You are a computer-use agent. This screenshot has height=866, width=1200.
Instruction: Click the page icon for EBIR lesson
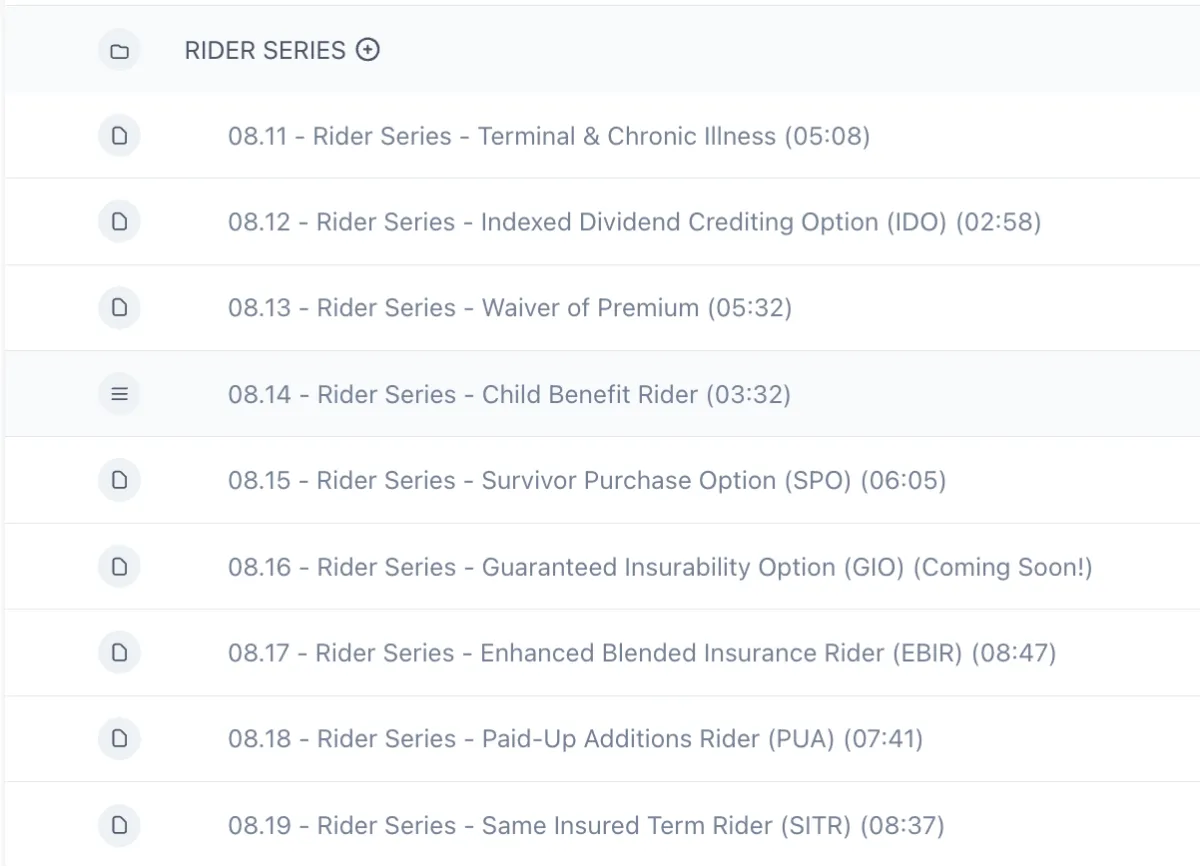coord(119,653)
